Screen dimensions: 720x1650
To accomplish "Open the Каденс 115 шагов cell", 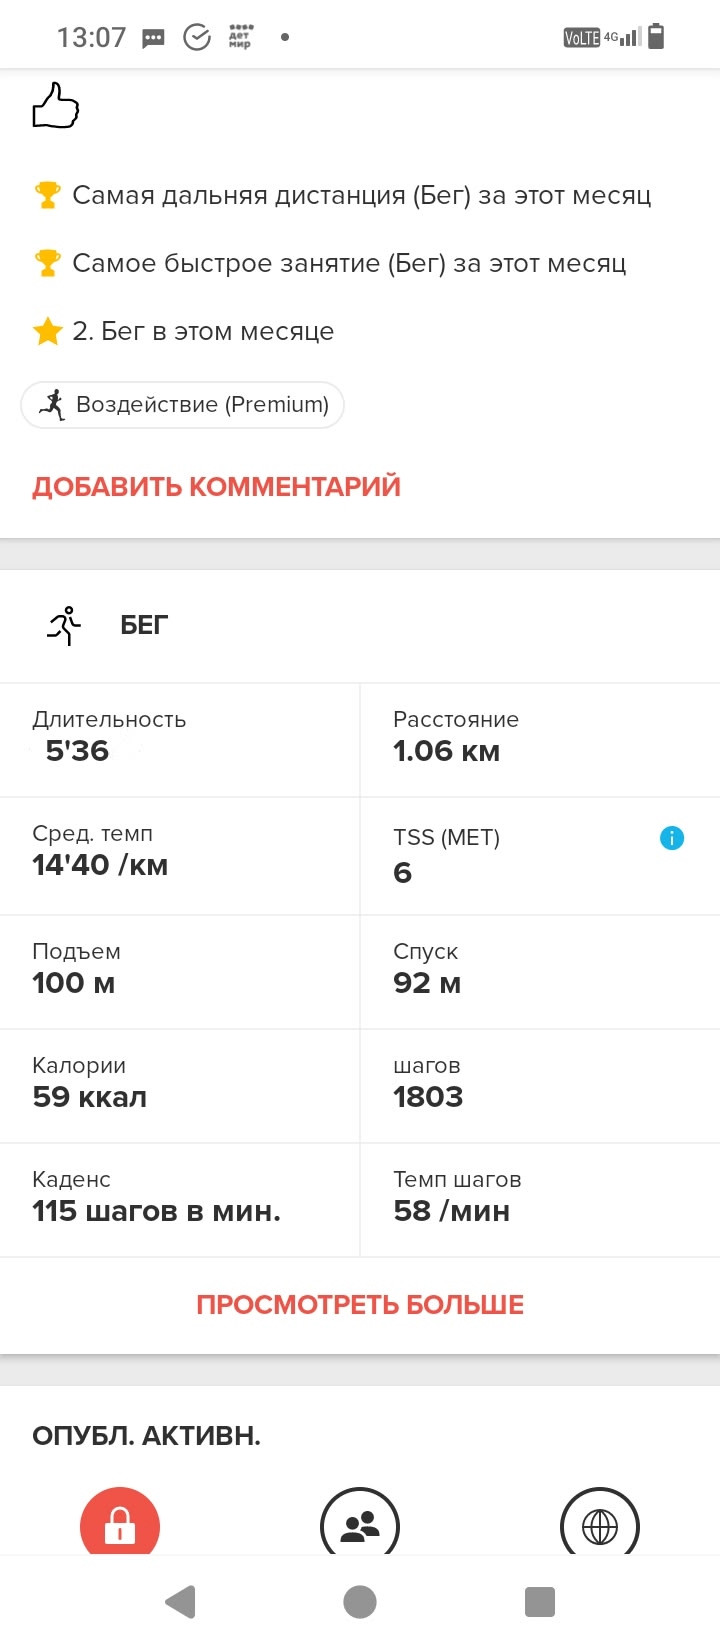I will click(x=180, y=1200).
